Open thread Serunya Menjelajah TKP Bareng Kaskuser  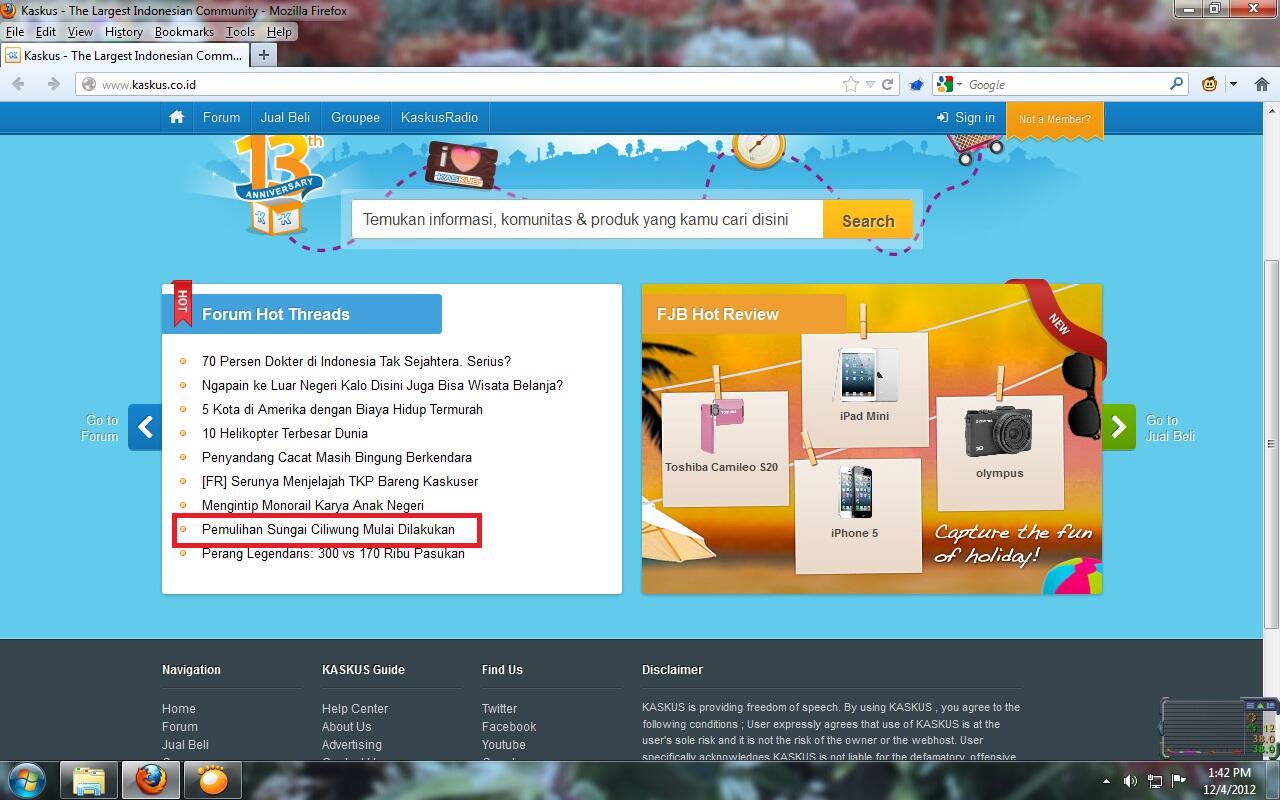(340, 481)
